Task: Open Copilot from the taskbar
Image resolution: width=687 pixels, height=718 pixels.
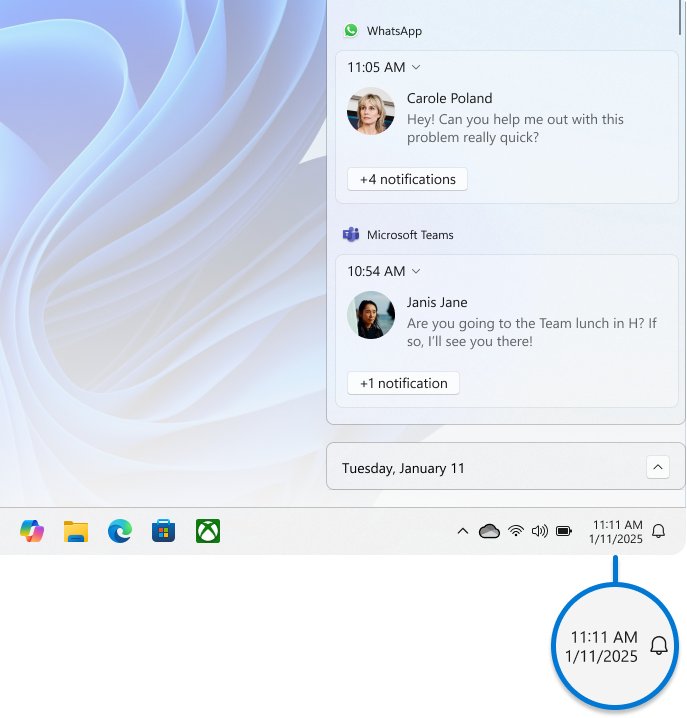Action: point(32,531)
